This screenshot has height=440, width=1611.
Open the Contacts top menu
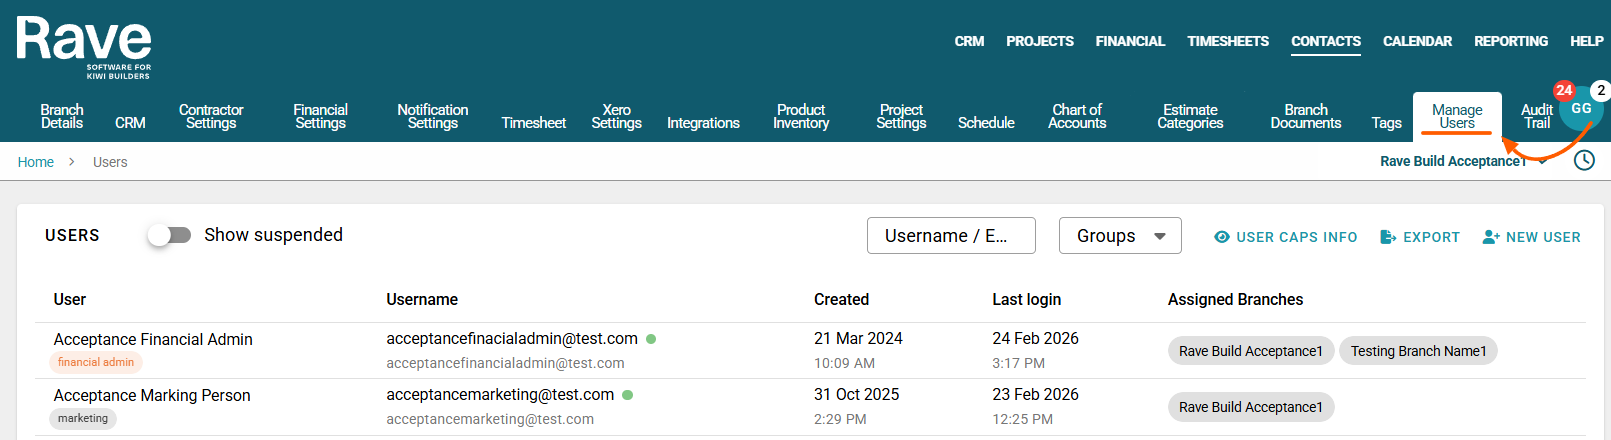[1325, 41]
